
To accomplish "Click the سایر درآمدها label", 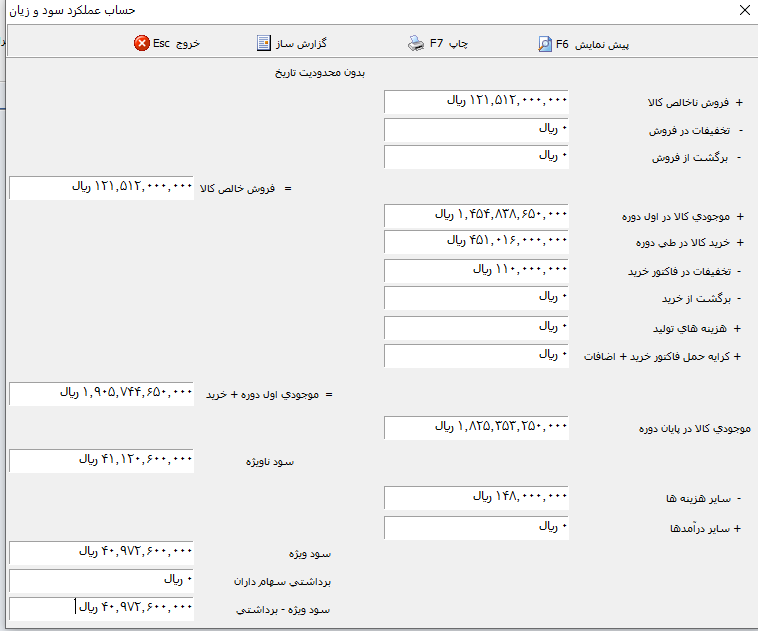I will click(700, 528).
